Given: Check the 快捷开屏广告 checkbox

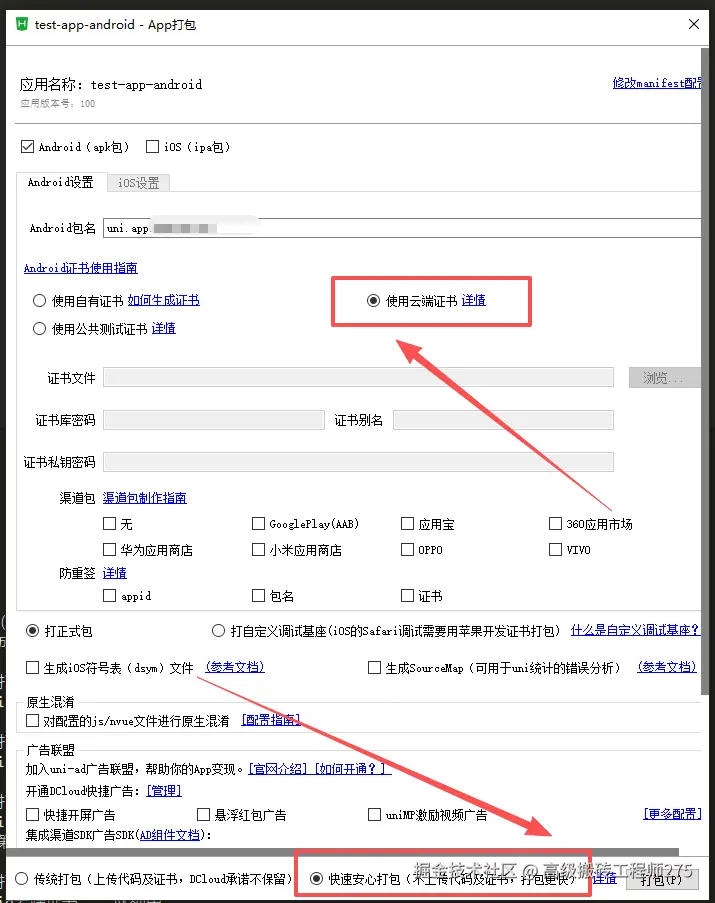Looking at the screenshot, I should pos(32,814).
